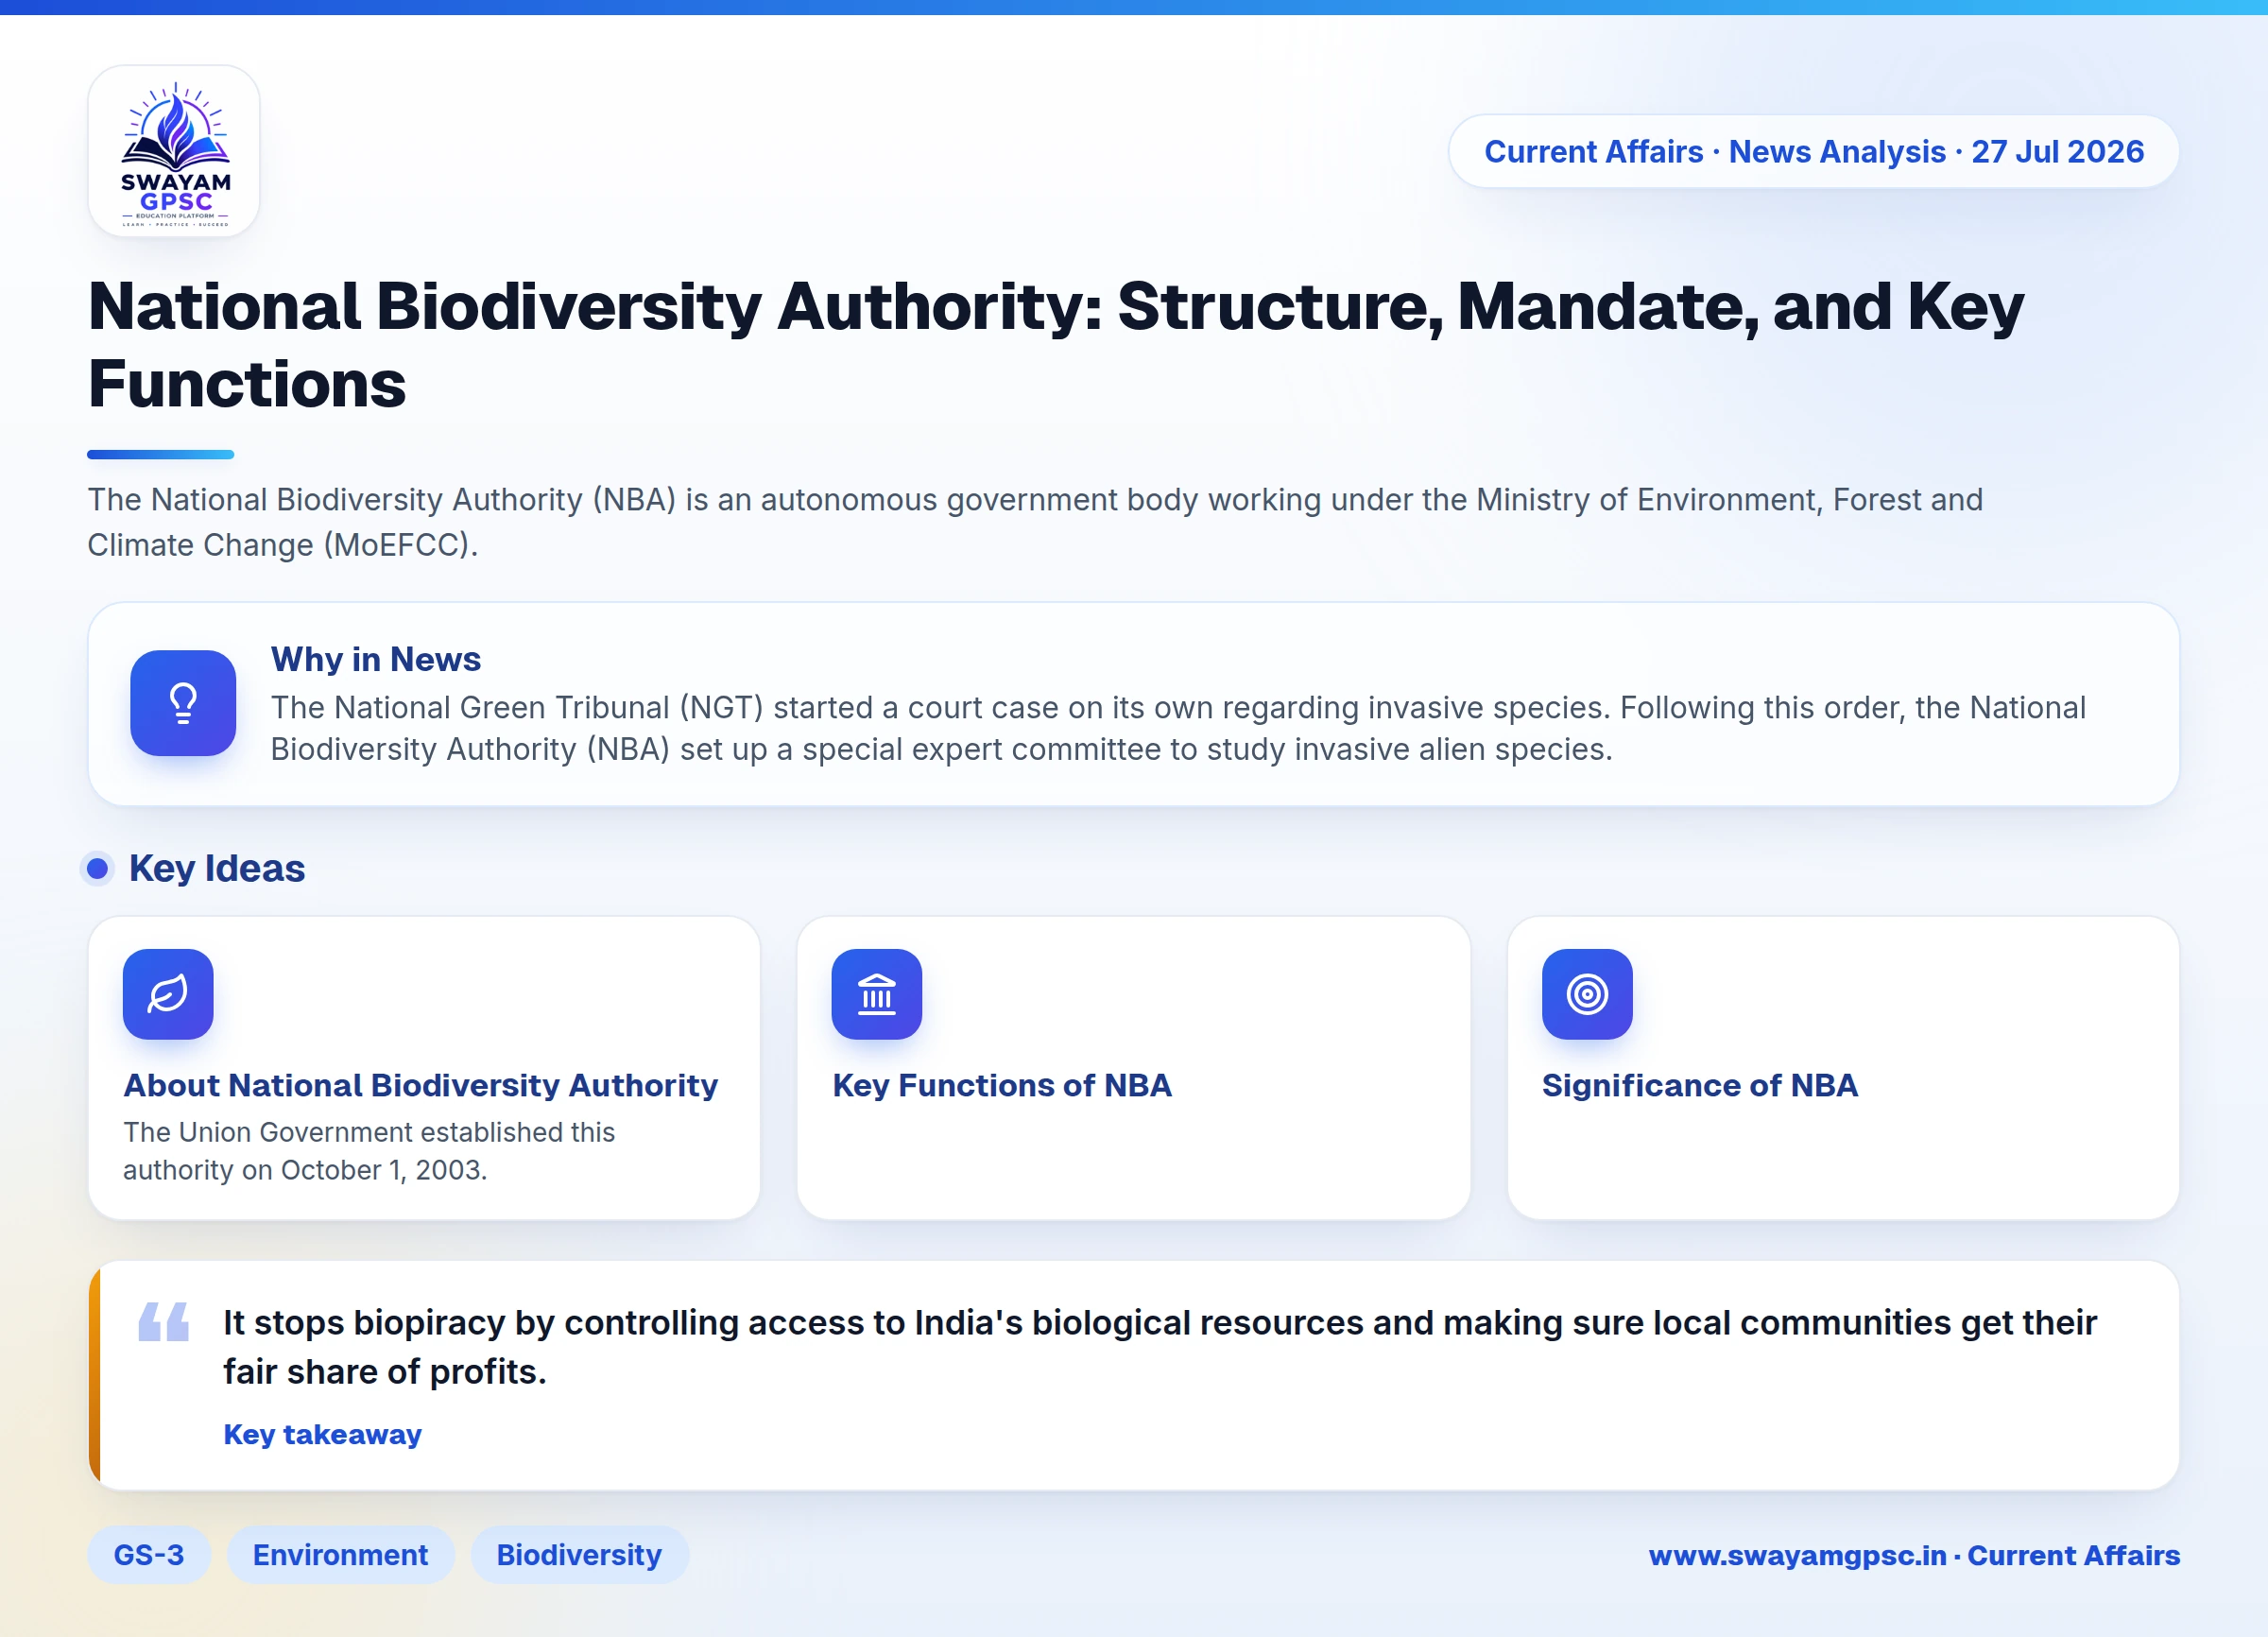Click the Swayam GPSC logo

[x=174, y=152]
